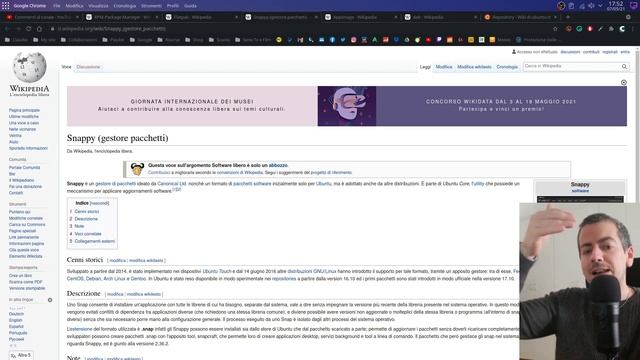Hide the Indice with nascondi toggle

point(99,203)
